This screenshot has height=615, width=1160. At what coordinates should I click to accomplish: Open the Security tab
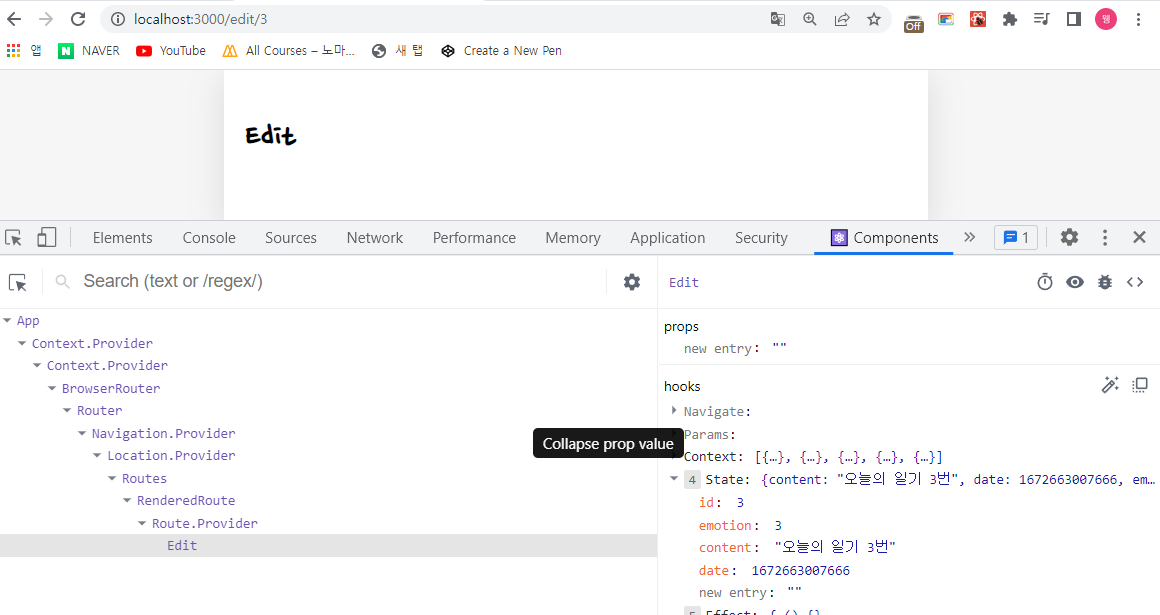[x=761, y=238]
